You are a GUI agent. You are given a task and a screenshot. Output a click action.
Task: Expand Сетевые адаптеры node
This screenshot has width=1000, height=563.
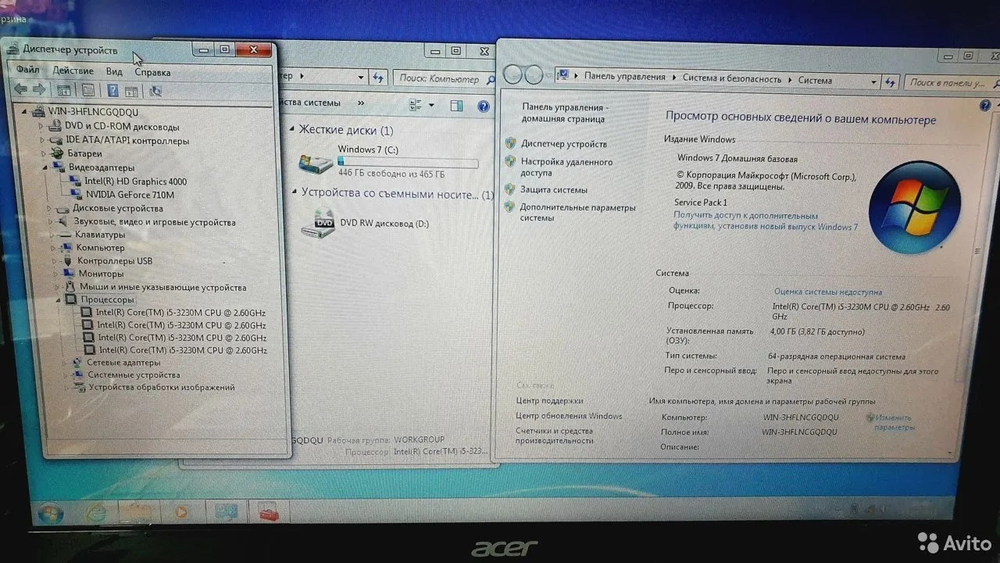[64, 362]
